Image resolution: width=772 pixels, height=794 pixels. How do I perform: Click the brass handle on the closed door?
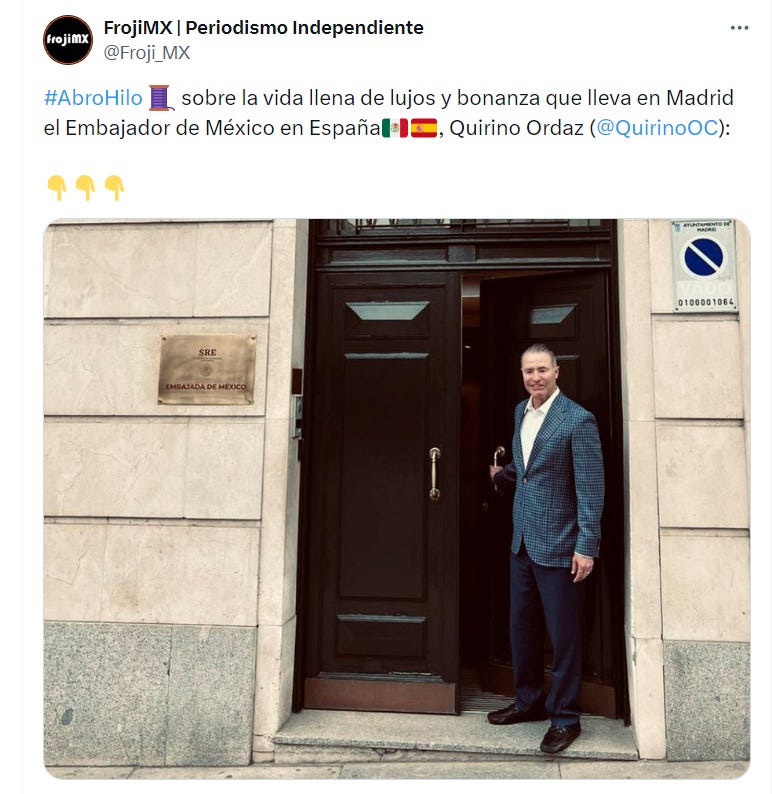[434, 474]
